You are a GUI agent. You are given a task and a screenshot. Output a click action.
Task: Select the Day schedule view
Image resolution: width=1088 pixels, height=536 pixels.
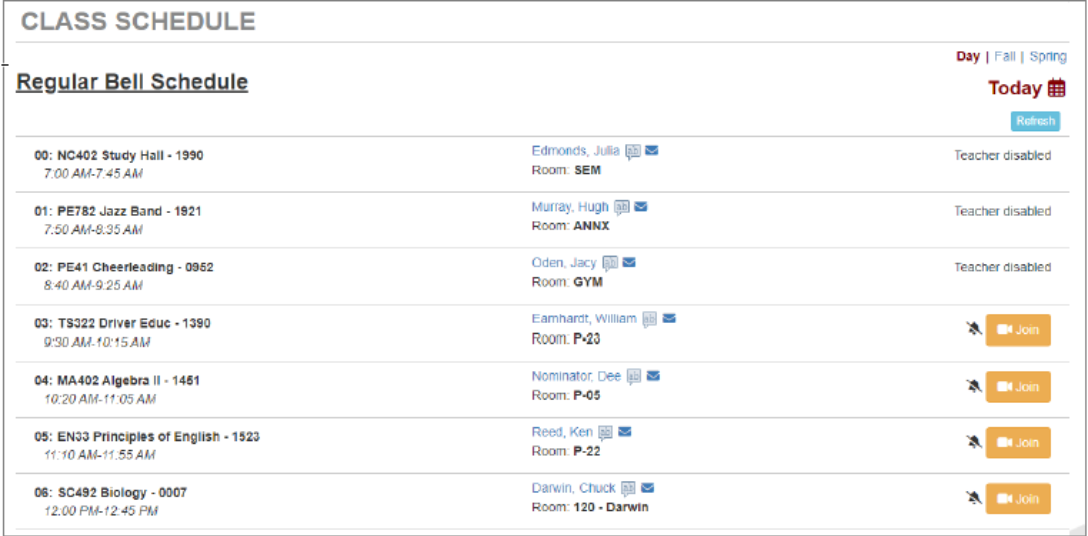click(x=967, y=57)
